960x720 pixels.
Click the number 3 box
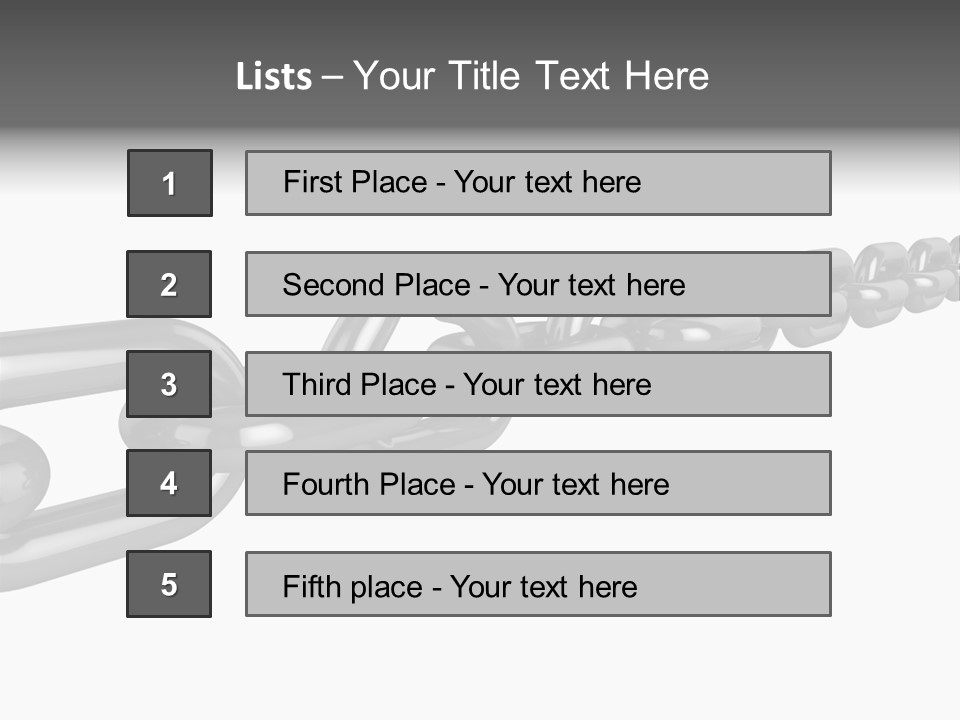point(169,384)
